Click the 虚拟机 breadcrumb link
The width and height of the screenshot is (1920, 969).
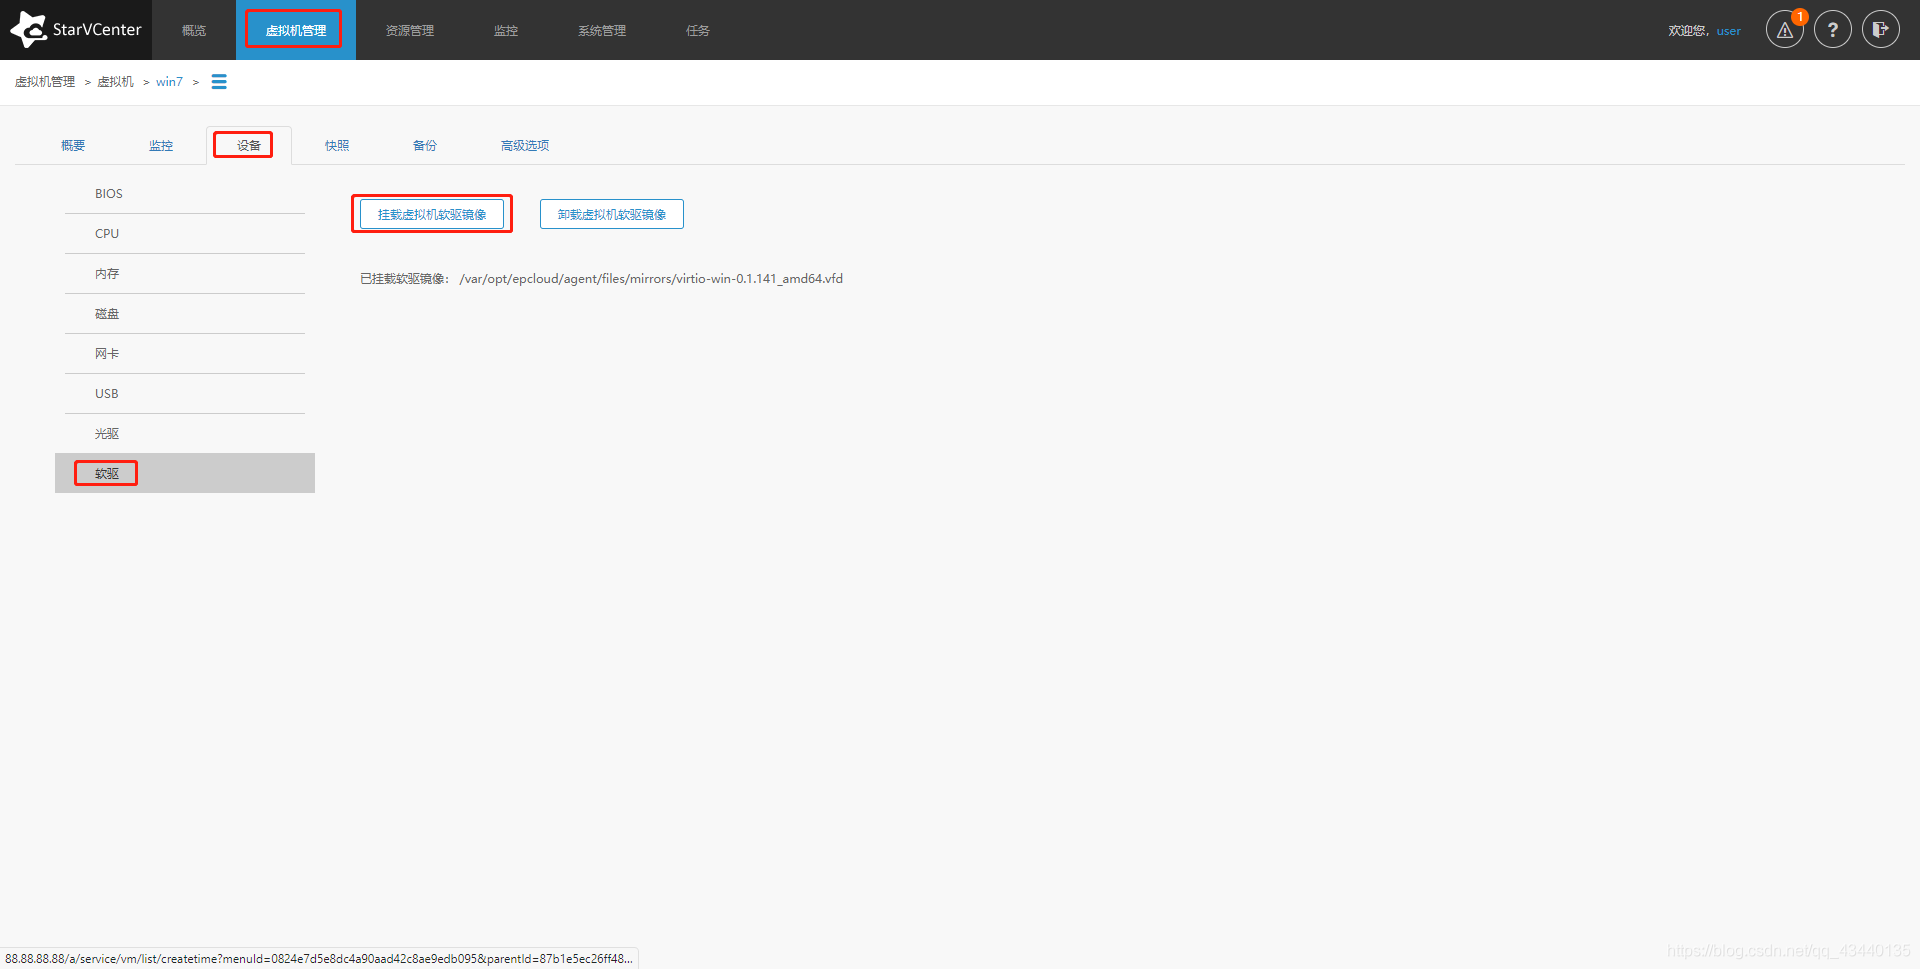click(115, 82)
